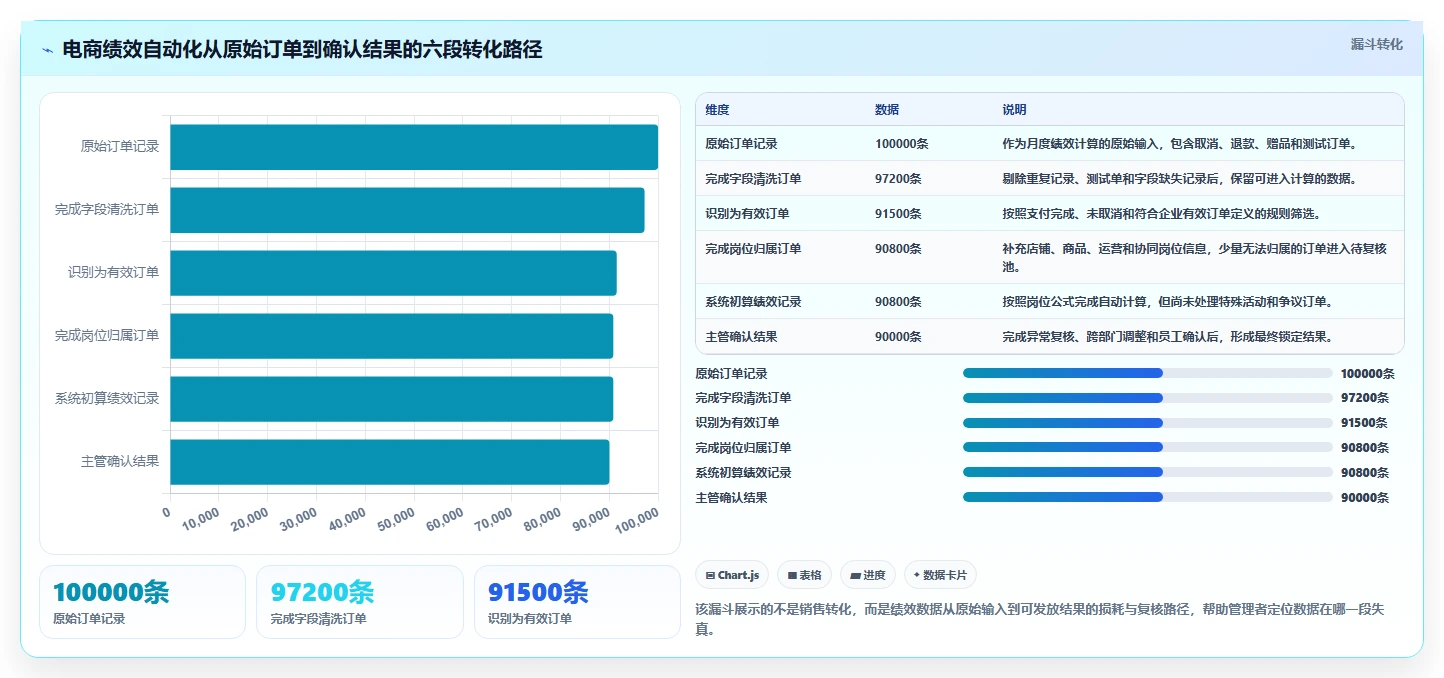Screen dimensions: 1444x678
Task: Click the 完成字段清洗订单 progress bar
Action: [x=1148, y=398]
